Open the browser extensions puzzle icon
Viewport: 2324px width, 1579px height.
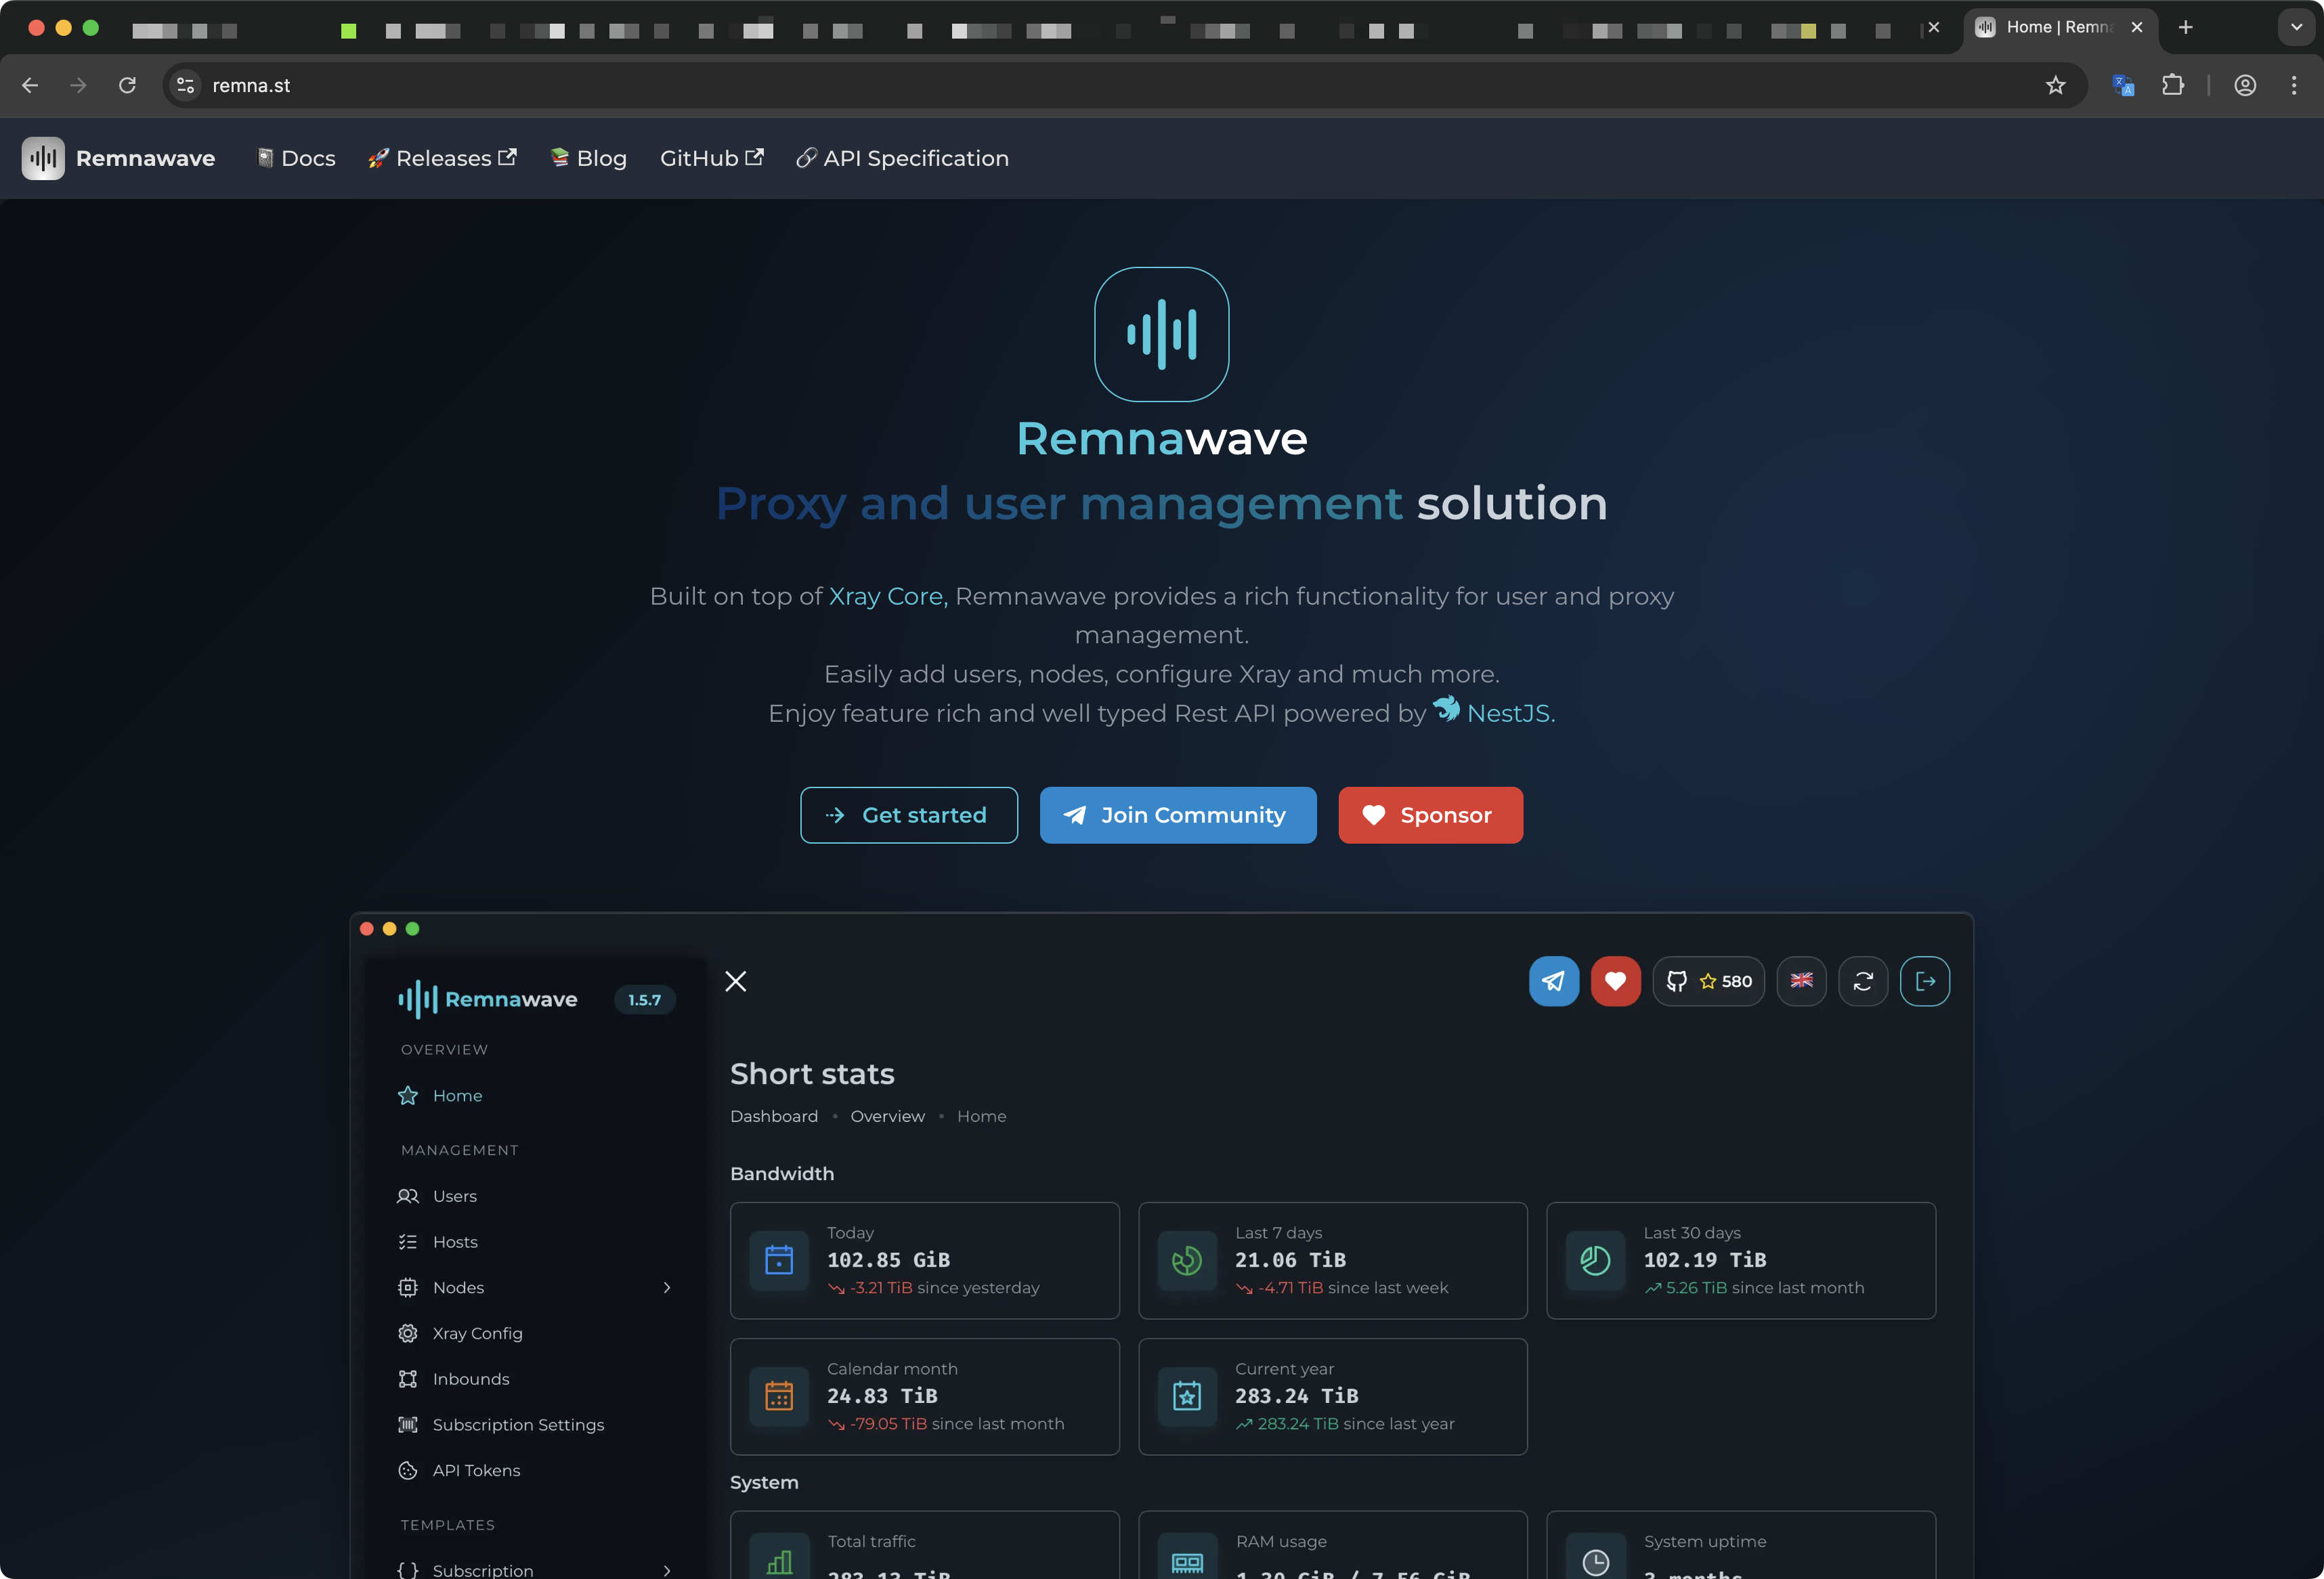(x=2173, y=85)
